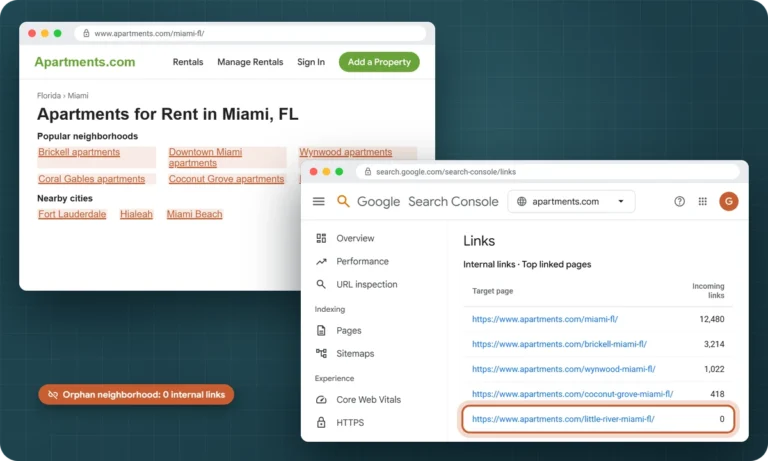Open the little-river-miami-fl target page link
The width and height of the screenshot is (768, 461).
click(x=563, y=419)
